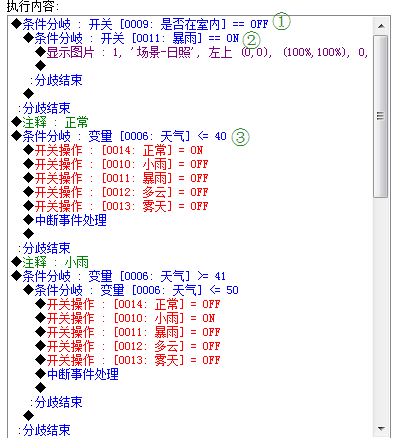This screenshot has height=438, width=394.
Task: Select [0012:多云] = OFF under 天气 <= 50 branch
Action: (x=128, y=346)
